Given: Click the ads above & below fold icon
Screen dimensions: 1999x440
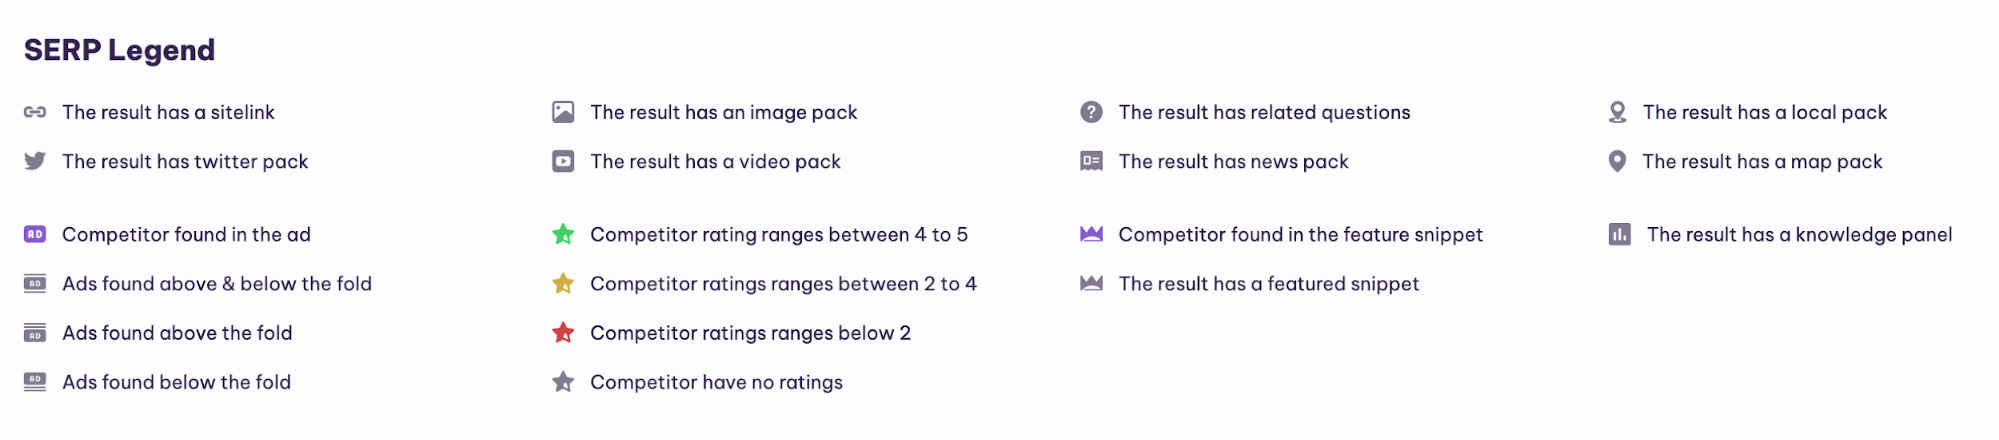Looking at the screenshot, I should click(35, 283).
